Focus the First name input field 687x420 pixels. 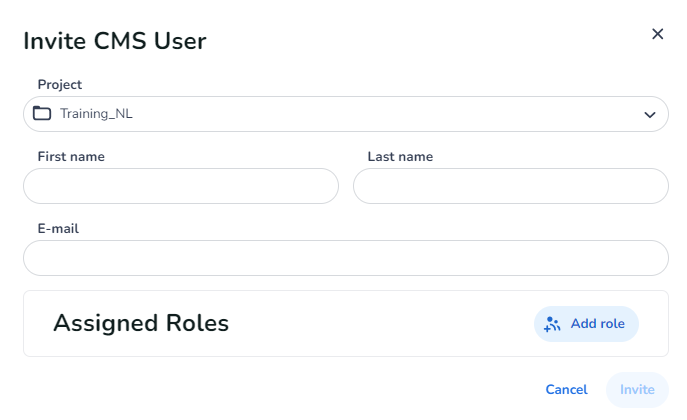181,186
